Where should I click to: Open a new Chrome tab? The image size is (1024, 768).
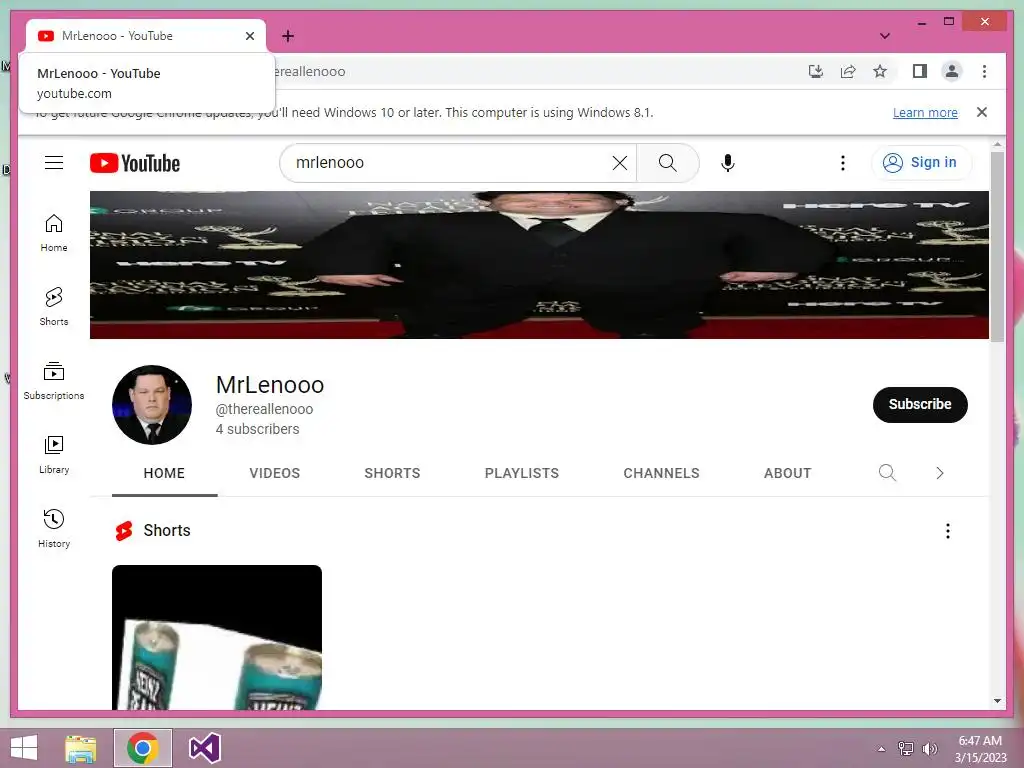288,36
